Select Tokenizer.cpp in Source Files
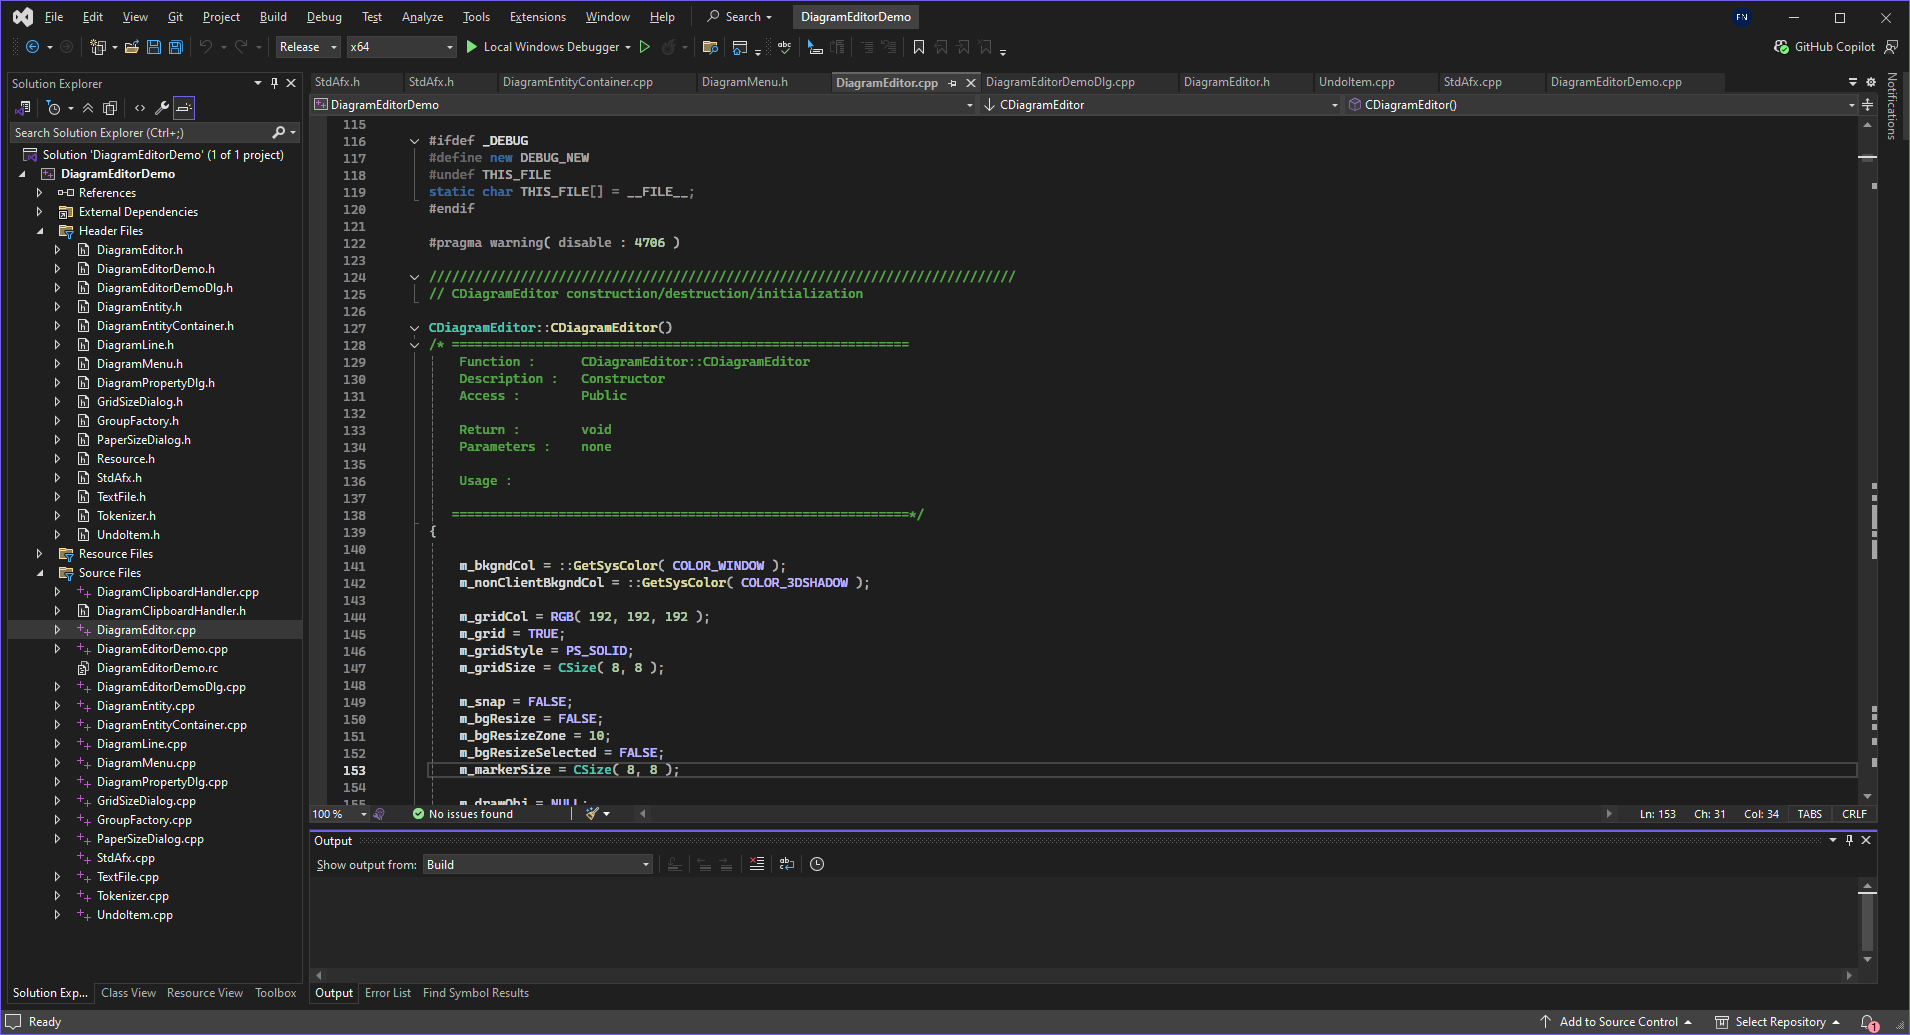 133,896
